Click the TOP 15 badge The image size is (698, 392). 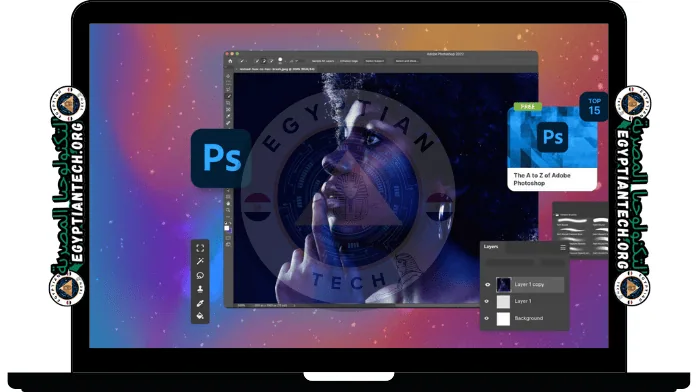(594, 107)
